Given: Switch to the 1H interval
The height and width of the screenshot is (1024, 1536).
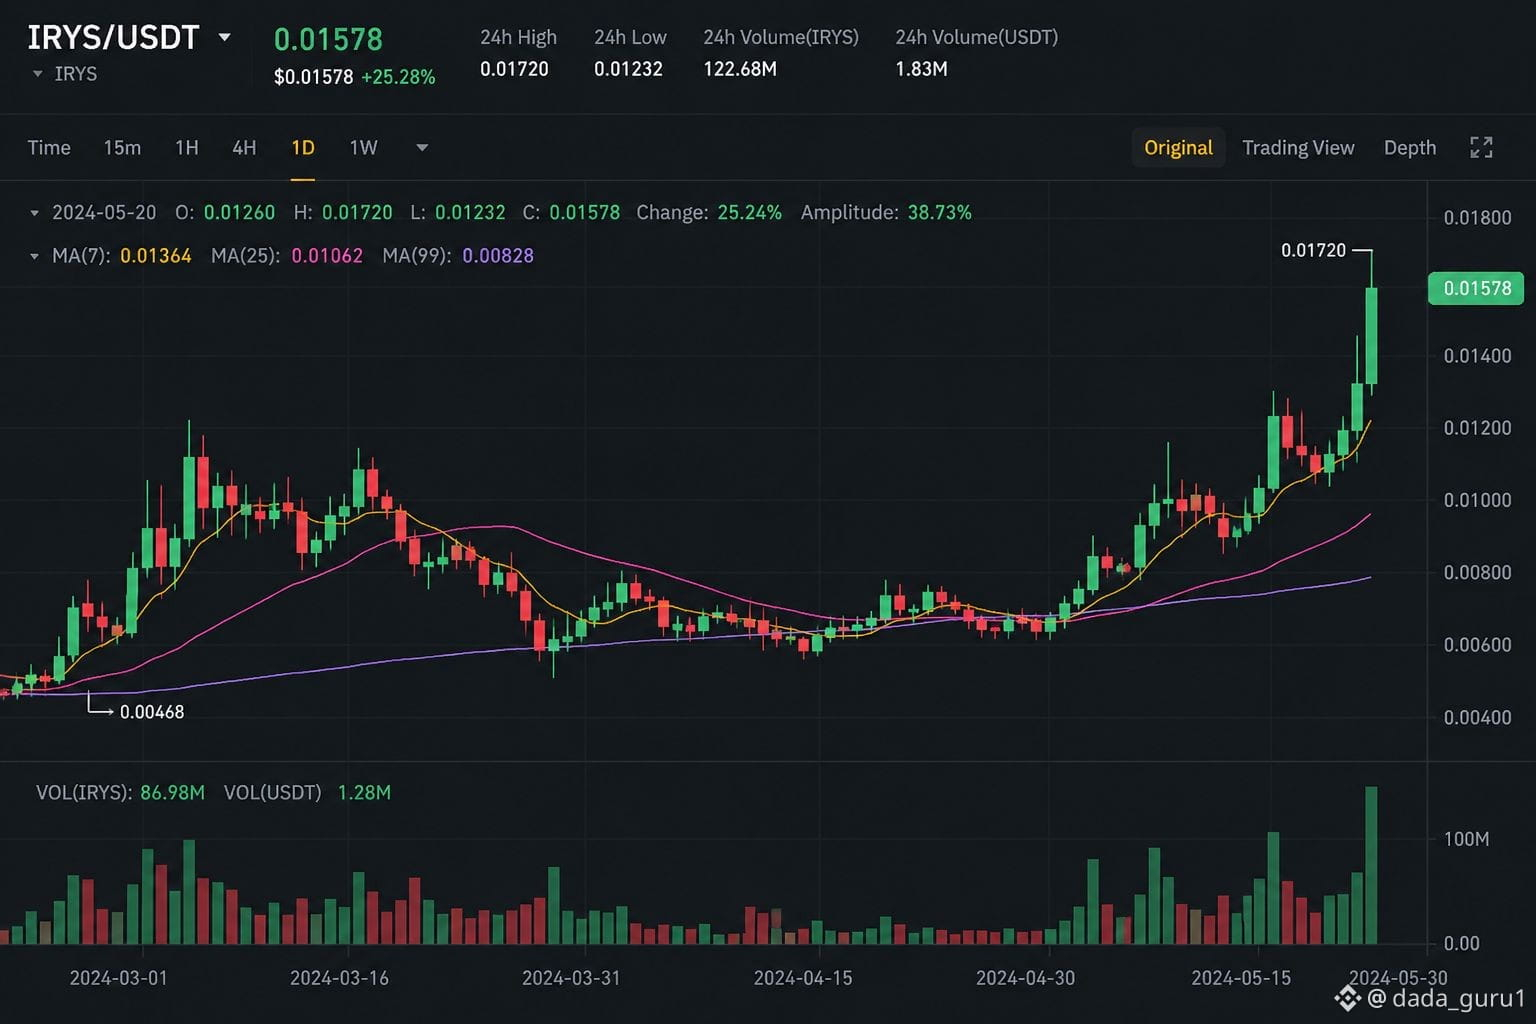Looking at the screenshot, I should click(187, 148).
